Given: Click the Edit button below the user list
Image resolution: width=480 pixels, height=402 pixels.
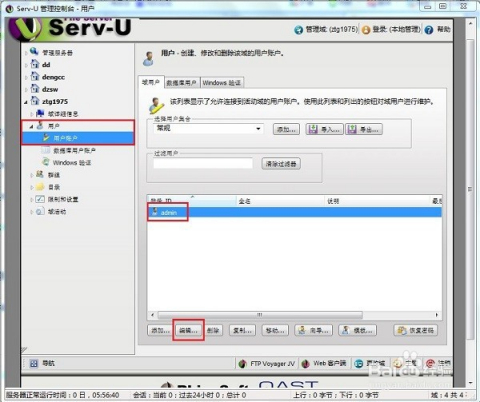Looking at the screenshot, I should 188,330.
